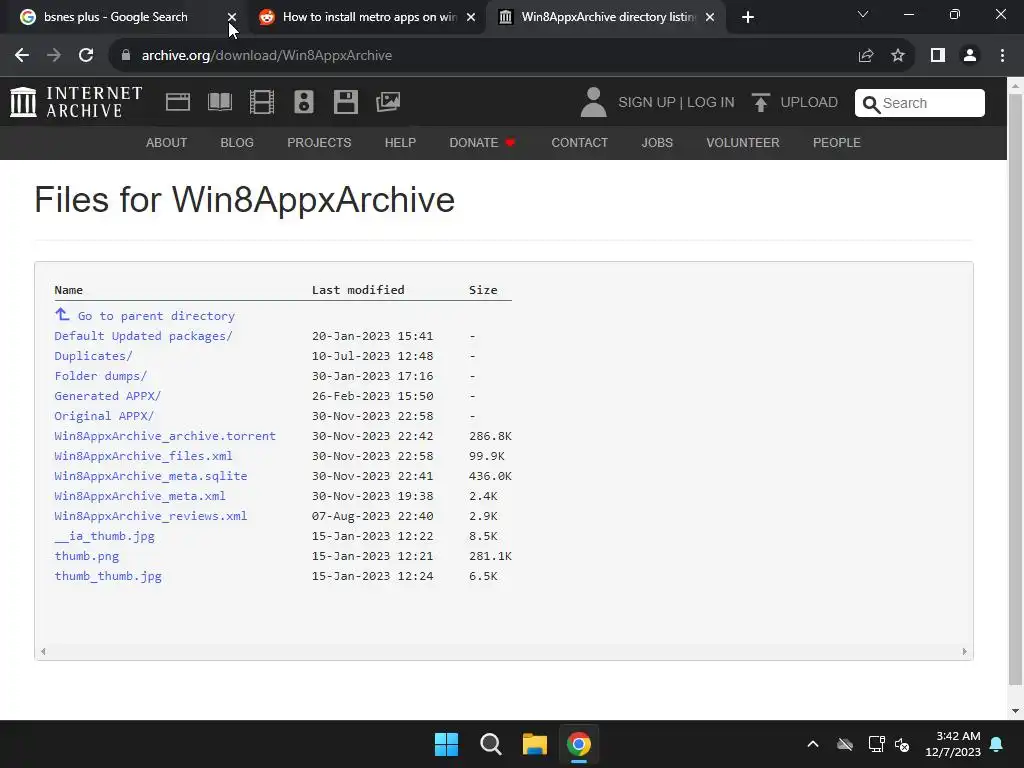
Task: Click Go to parent directory link
Action: click(156, 316)
